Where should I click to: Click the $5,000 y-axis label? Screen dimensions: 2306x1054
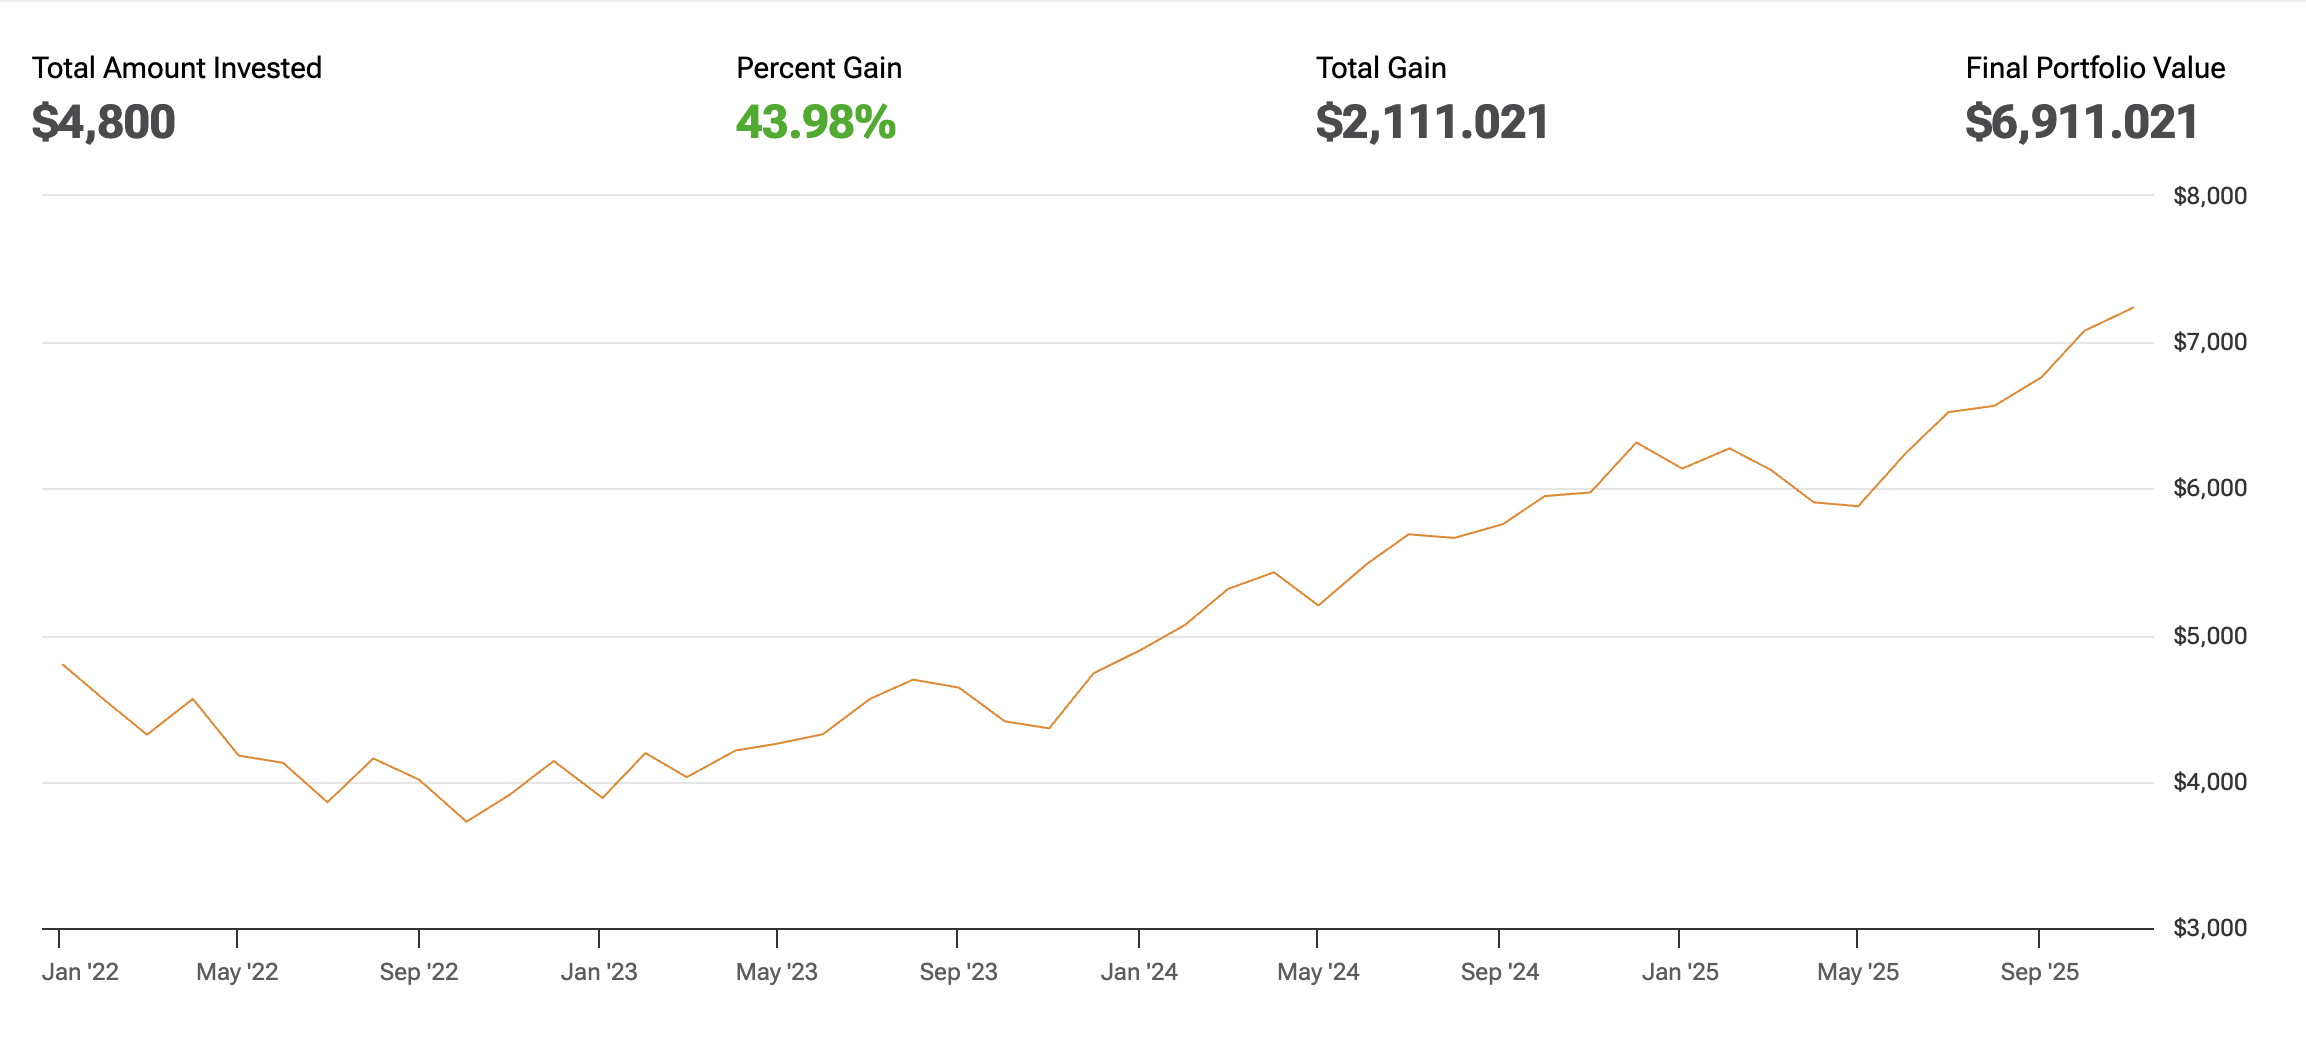tap(2210, 636)
